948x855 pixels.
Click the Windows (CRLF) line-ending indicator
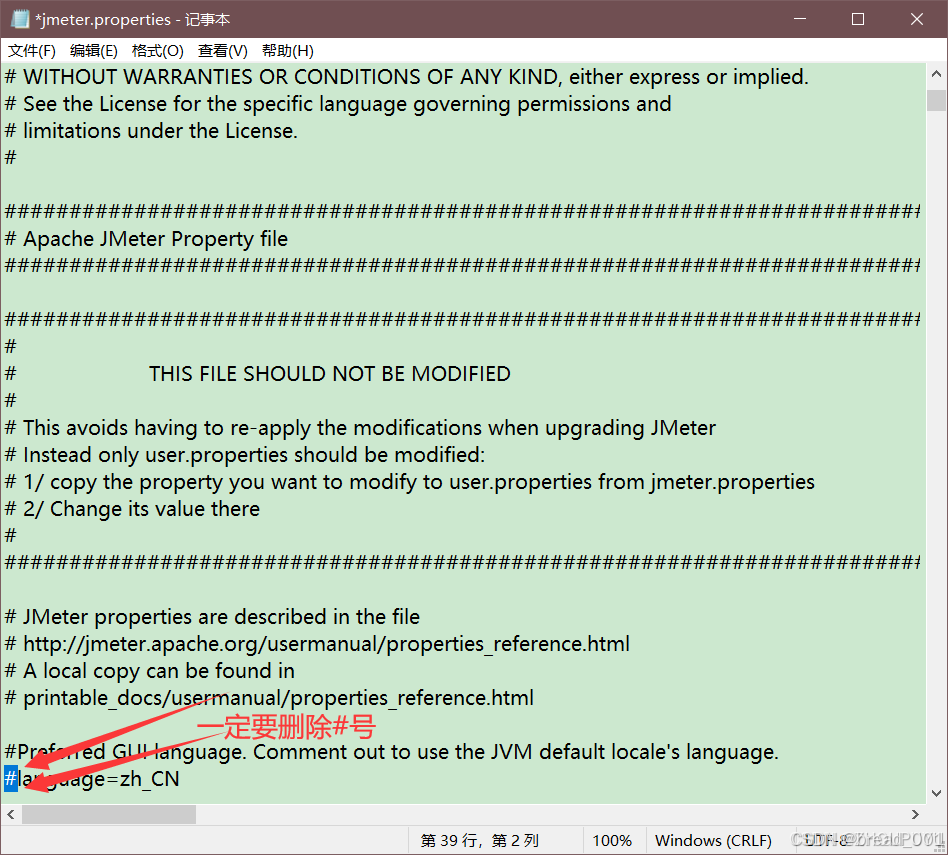713,840
